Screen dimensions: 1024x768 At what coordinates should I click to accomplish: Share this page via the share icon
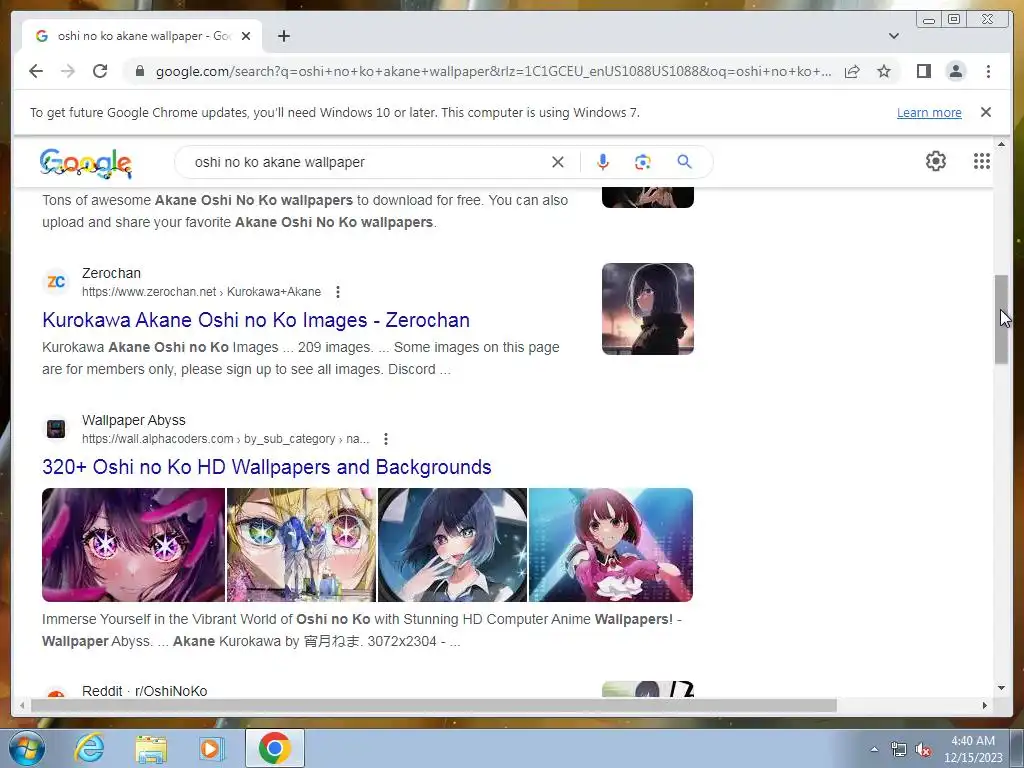tap(852, 71)
